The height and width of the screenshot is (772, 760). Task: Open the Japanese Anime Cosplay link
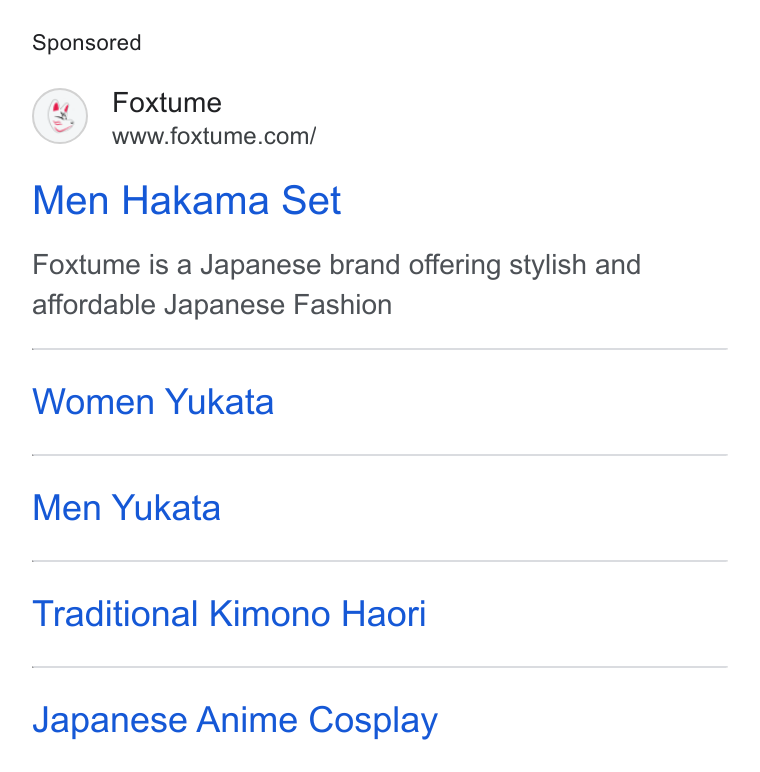(x=235, y=721)
